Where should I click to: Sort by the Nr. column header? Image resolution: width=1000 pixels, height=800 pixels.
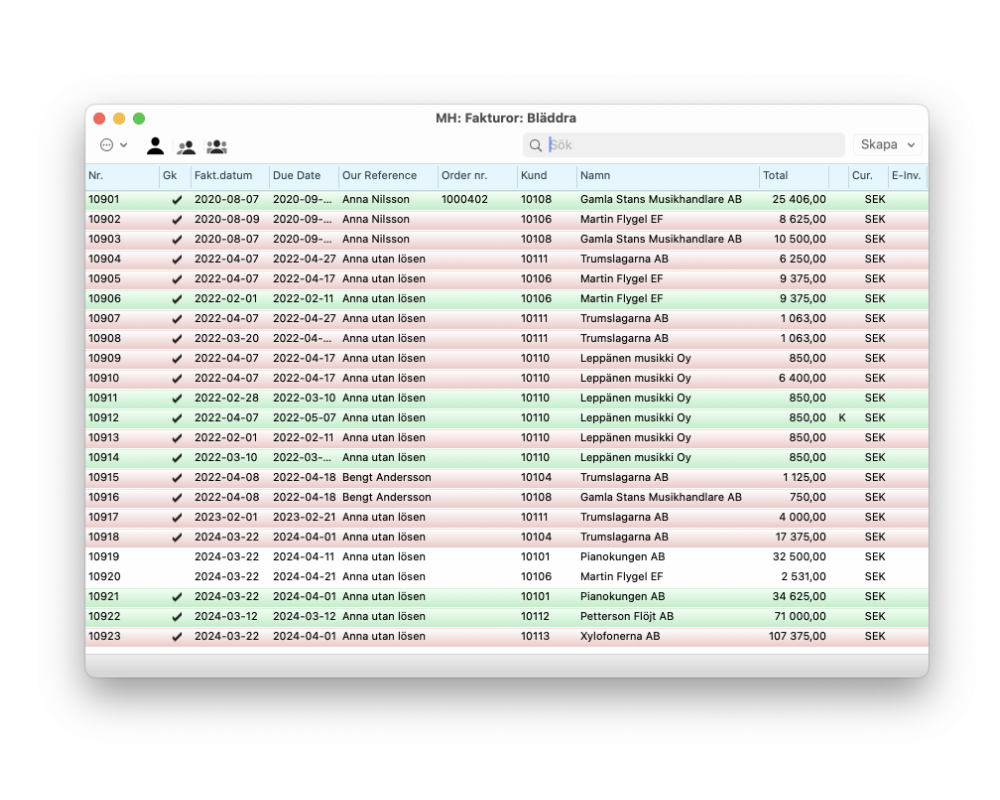[122, 175]
